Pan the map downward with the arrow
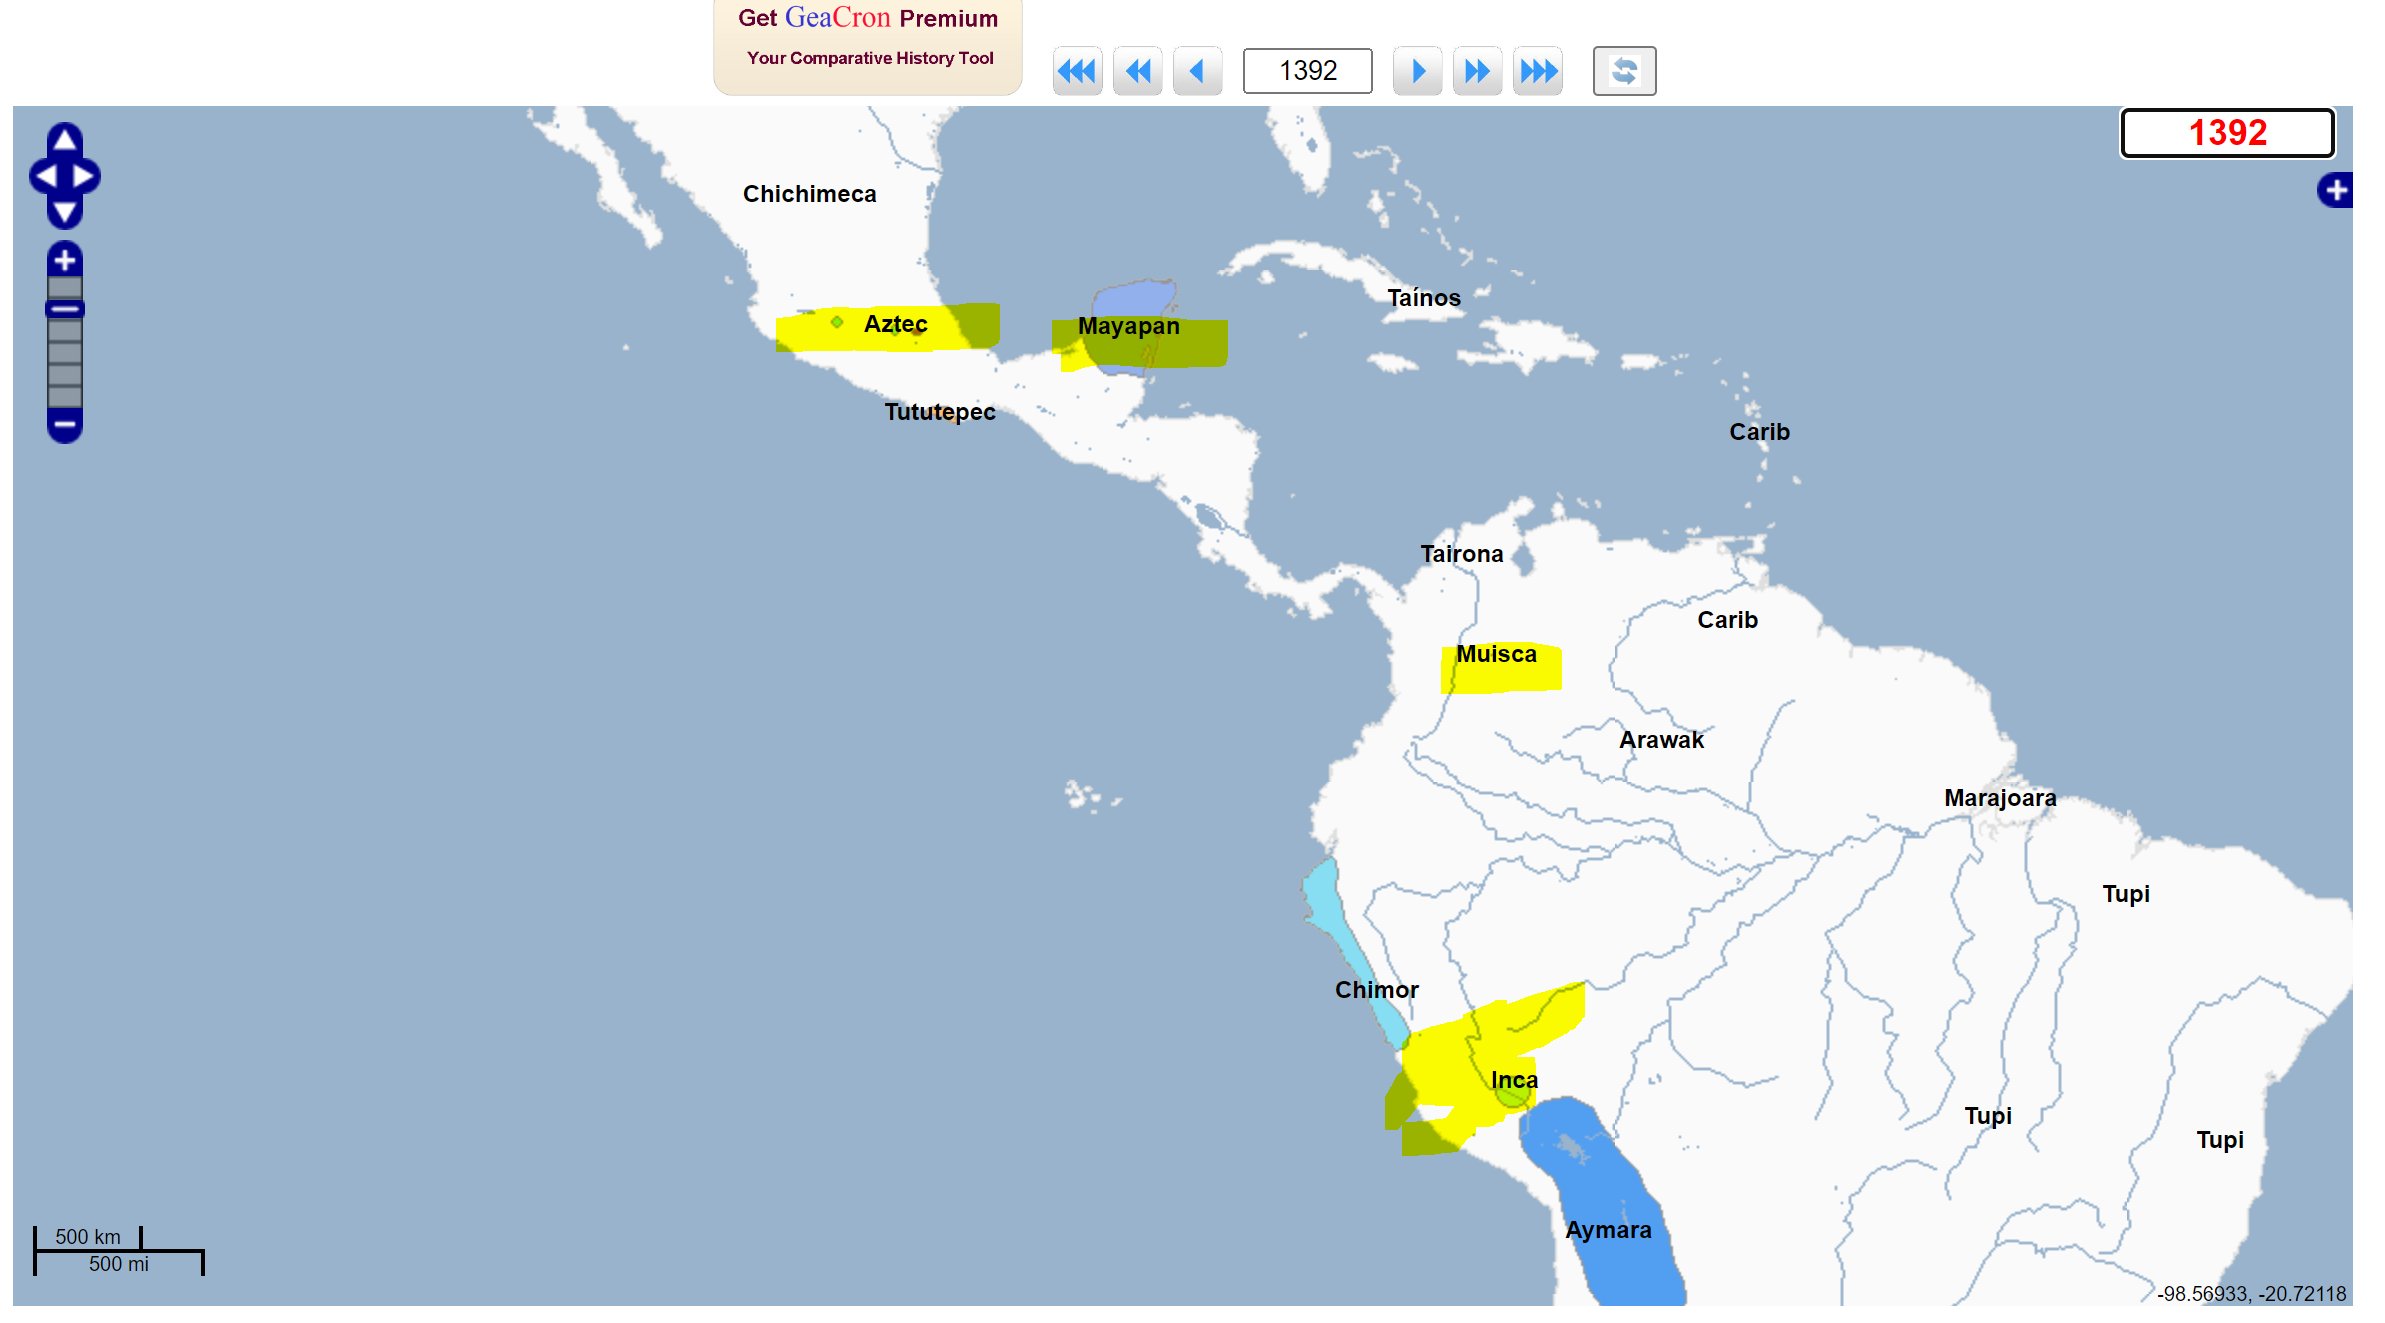Image resolution: width=2385 pixels, height=1323 pixels. 65,212
